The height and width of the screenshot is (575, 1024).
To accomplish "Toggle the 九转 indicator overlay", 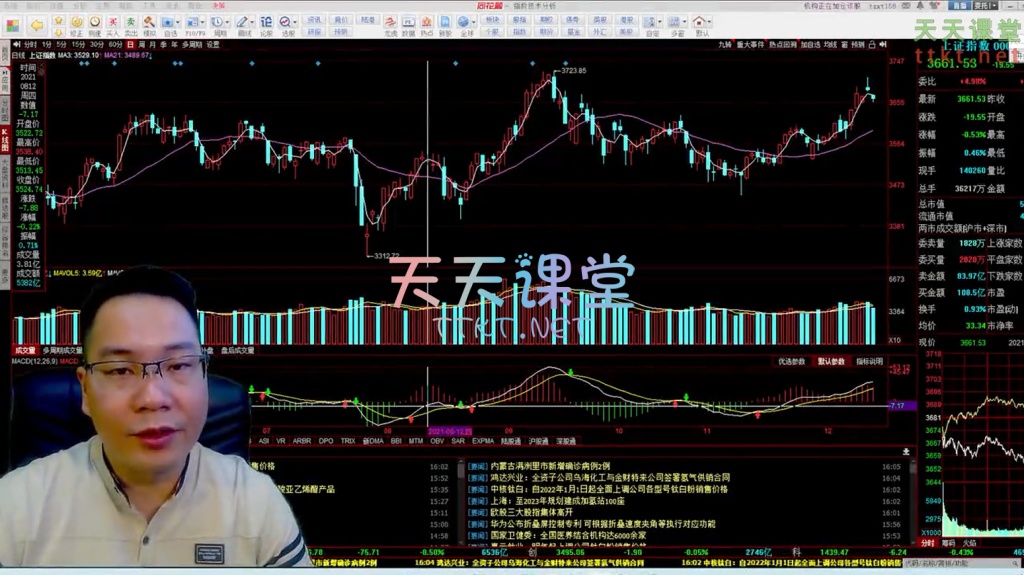I will (x=724, y=45).
